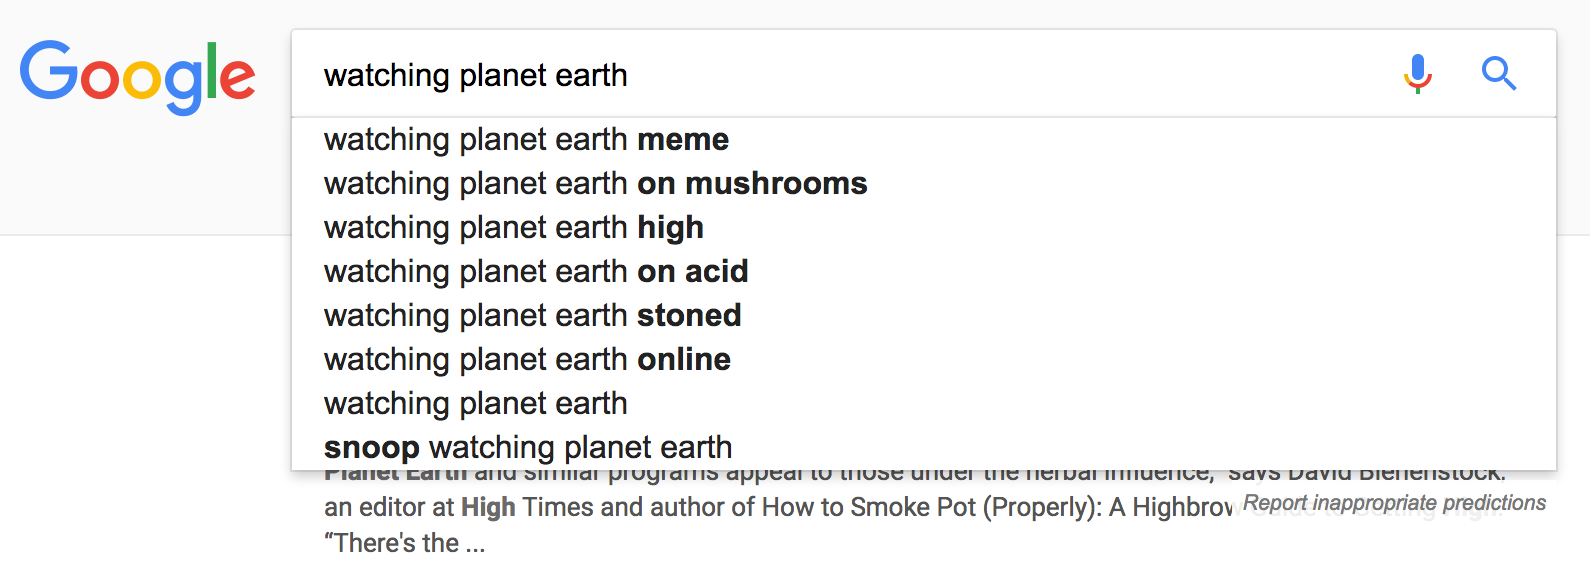Viewport: 1590px width, 586px height.
Task: Choose the 'watching planet earth stoned' suggestion
Action: pos(923,316)
